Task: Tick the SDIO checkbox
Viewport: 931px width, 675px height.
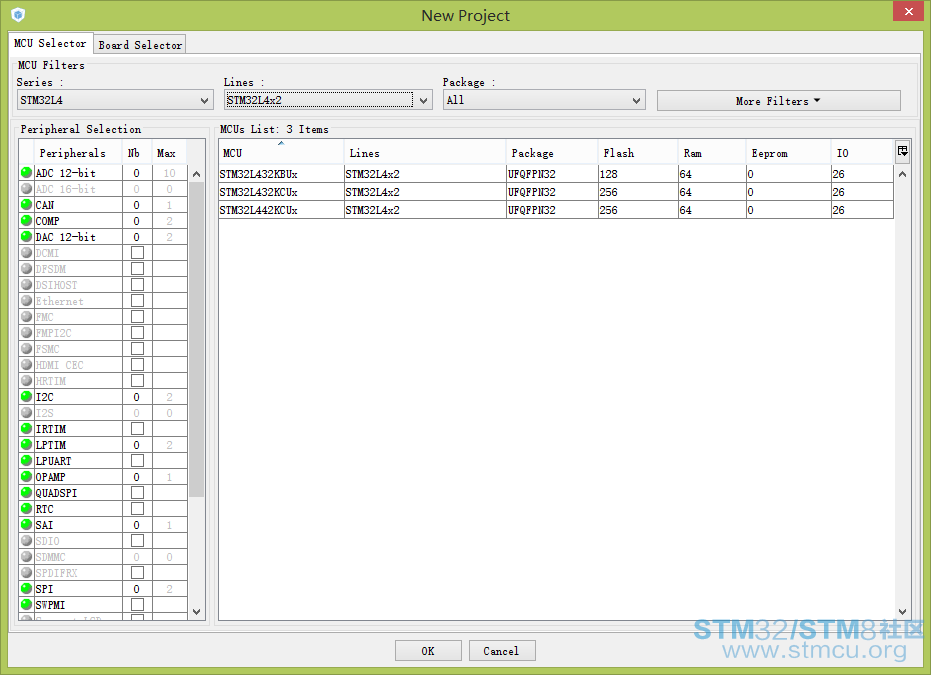Action: point(137,541)
